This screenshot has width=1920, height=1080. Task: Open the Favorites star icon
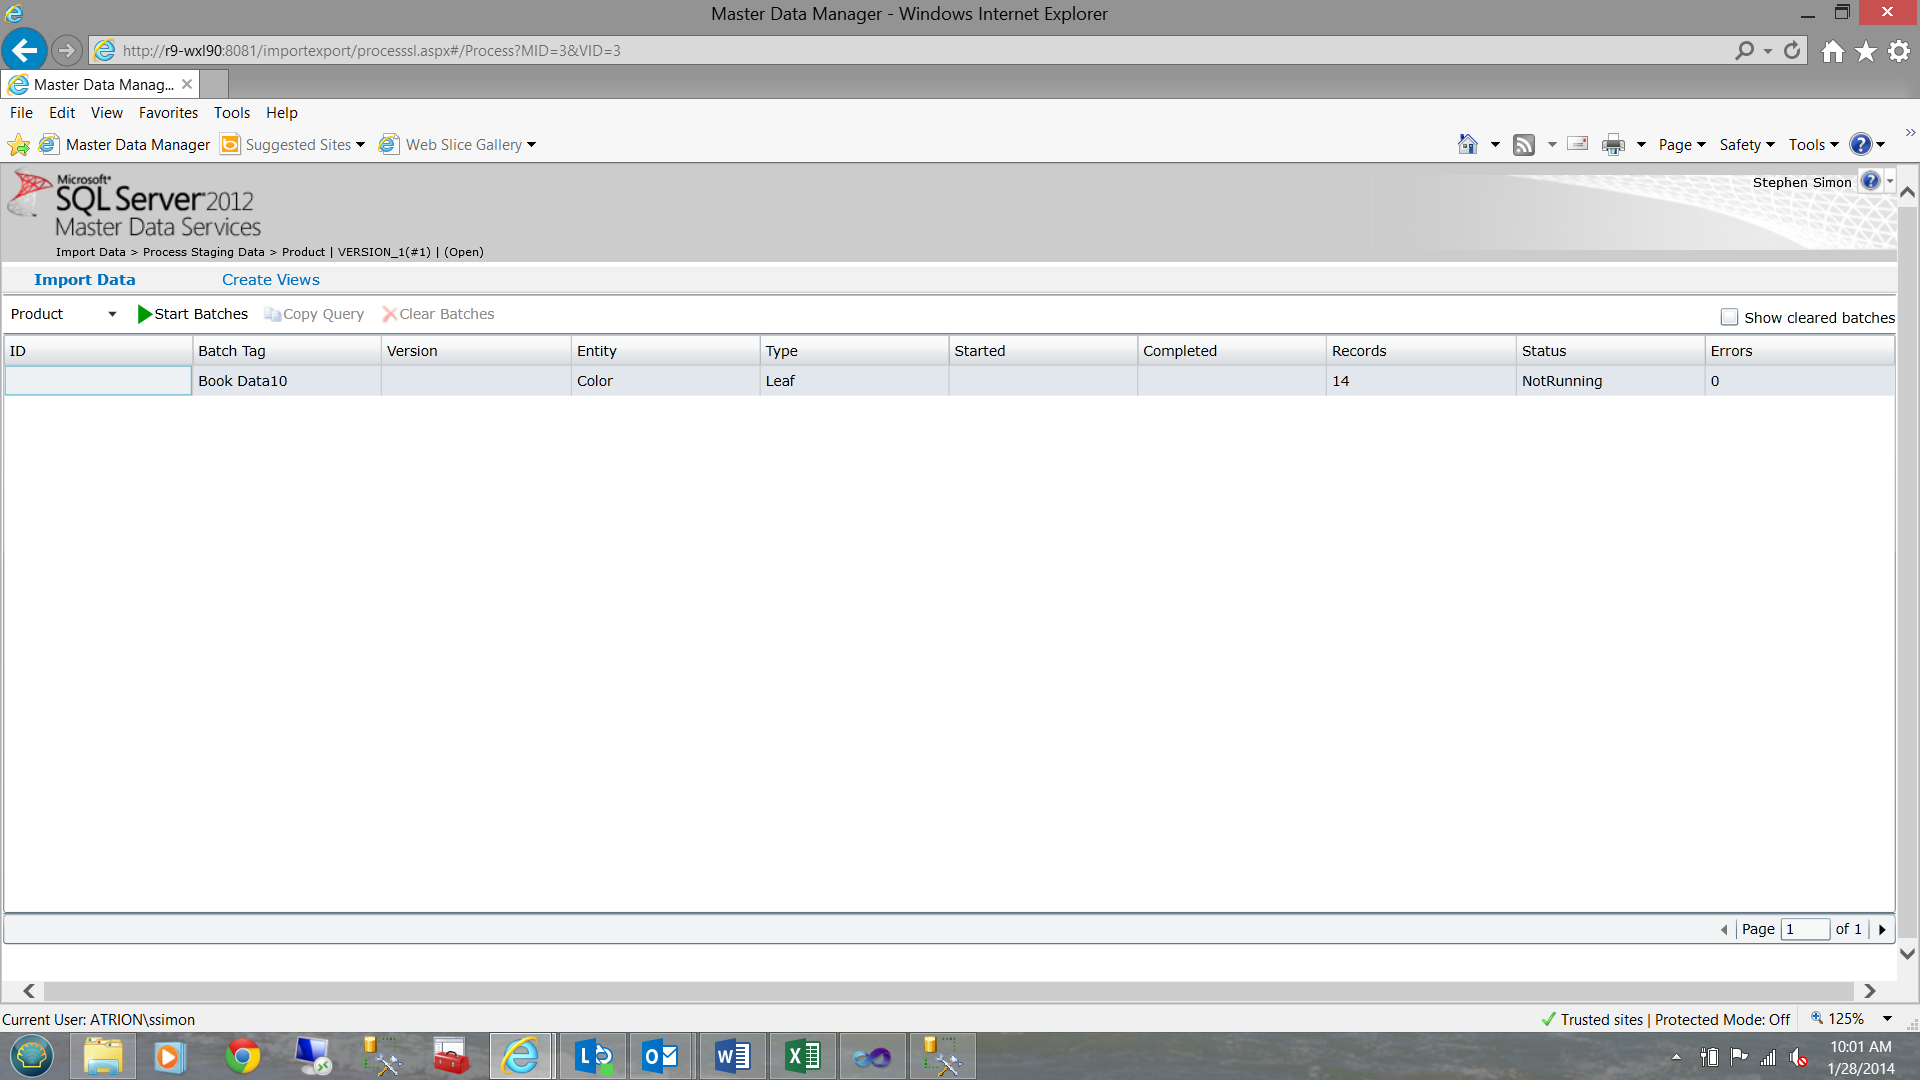pyautogui.click(x=1866, y=51)
